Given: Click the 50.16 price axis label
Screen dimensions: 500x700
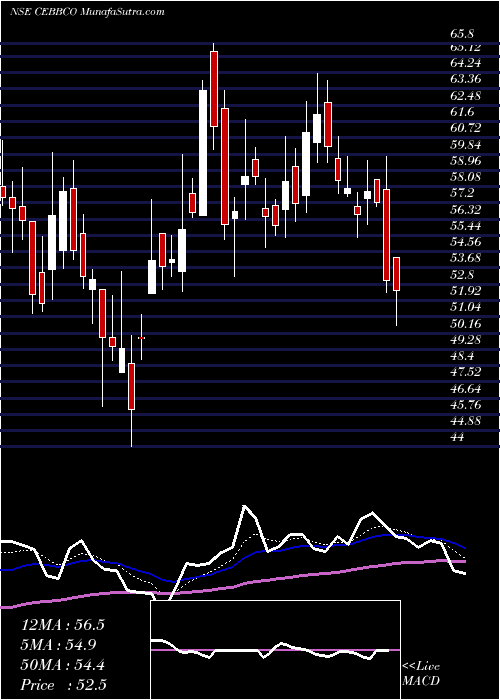Looking at the screenshot, I should (x=466, y=324).
